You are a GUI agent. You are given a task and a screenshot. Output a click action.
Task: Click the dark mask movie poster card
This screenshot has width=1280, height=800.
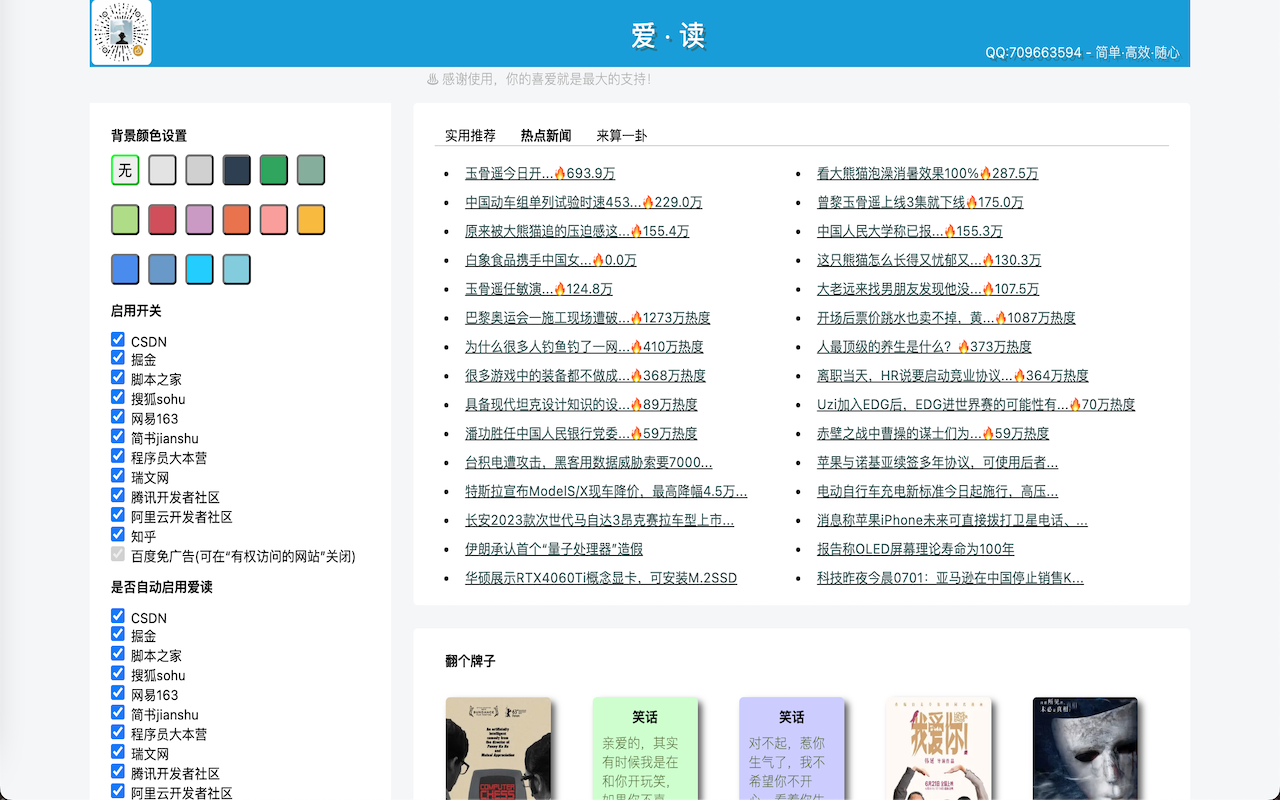pos(1084,748)
